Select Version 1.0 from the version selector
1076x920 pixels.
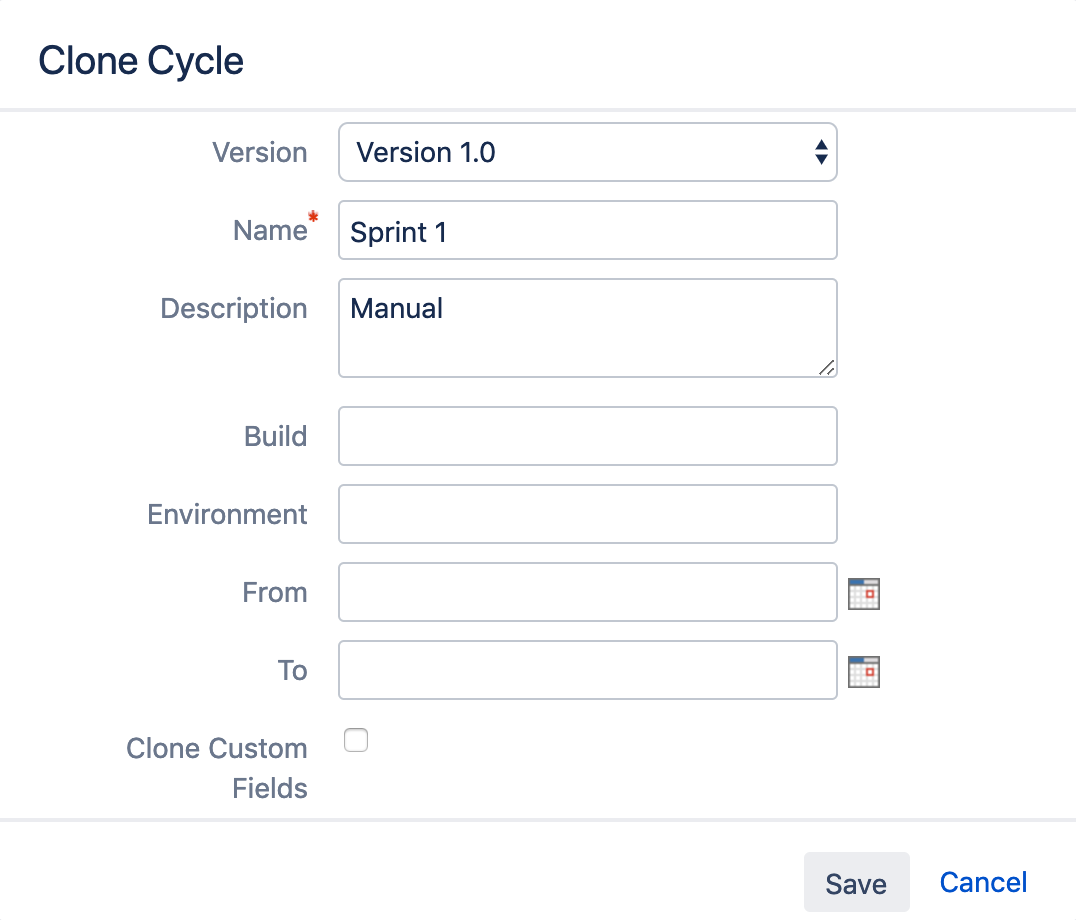[588, 152]
